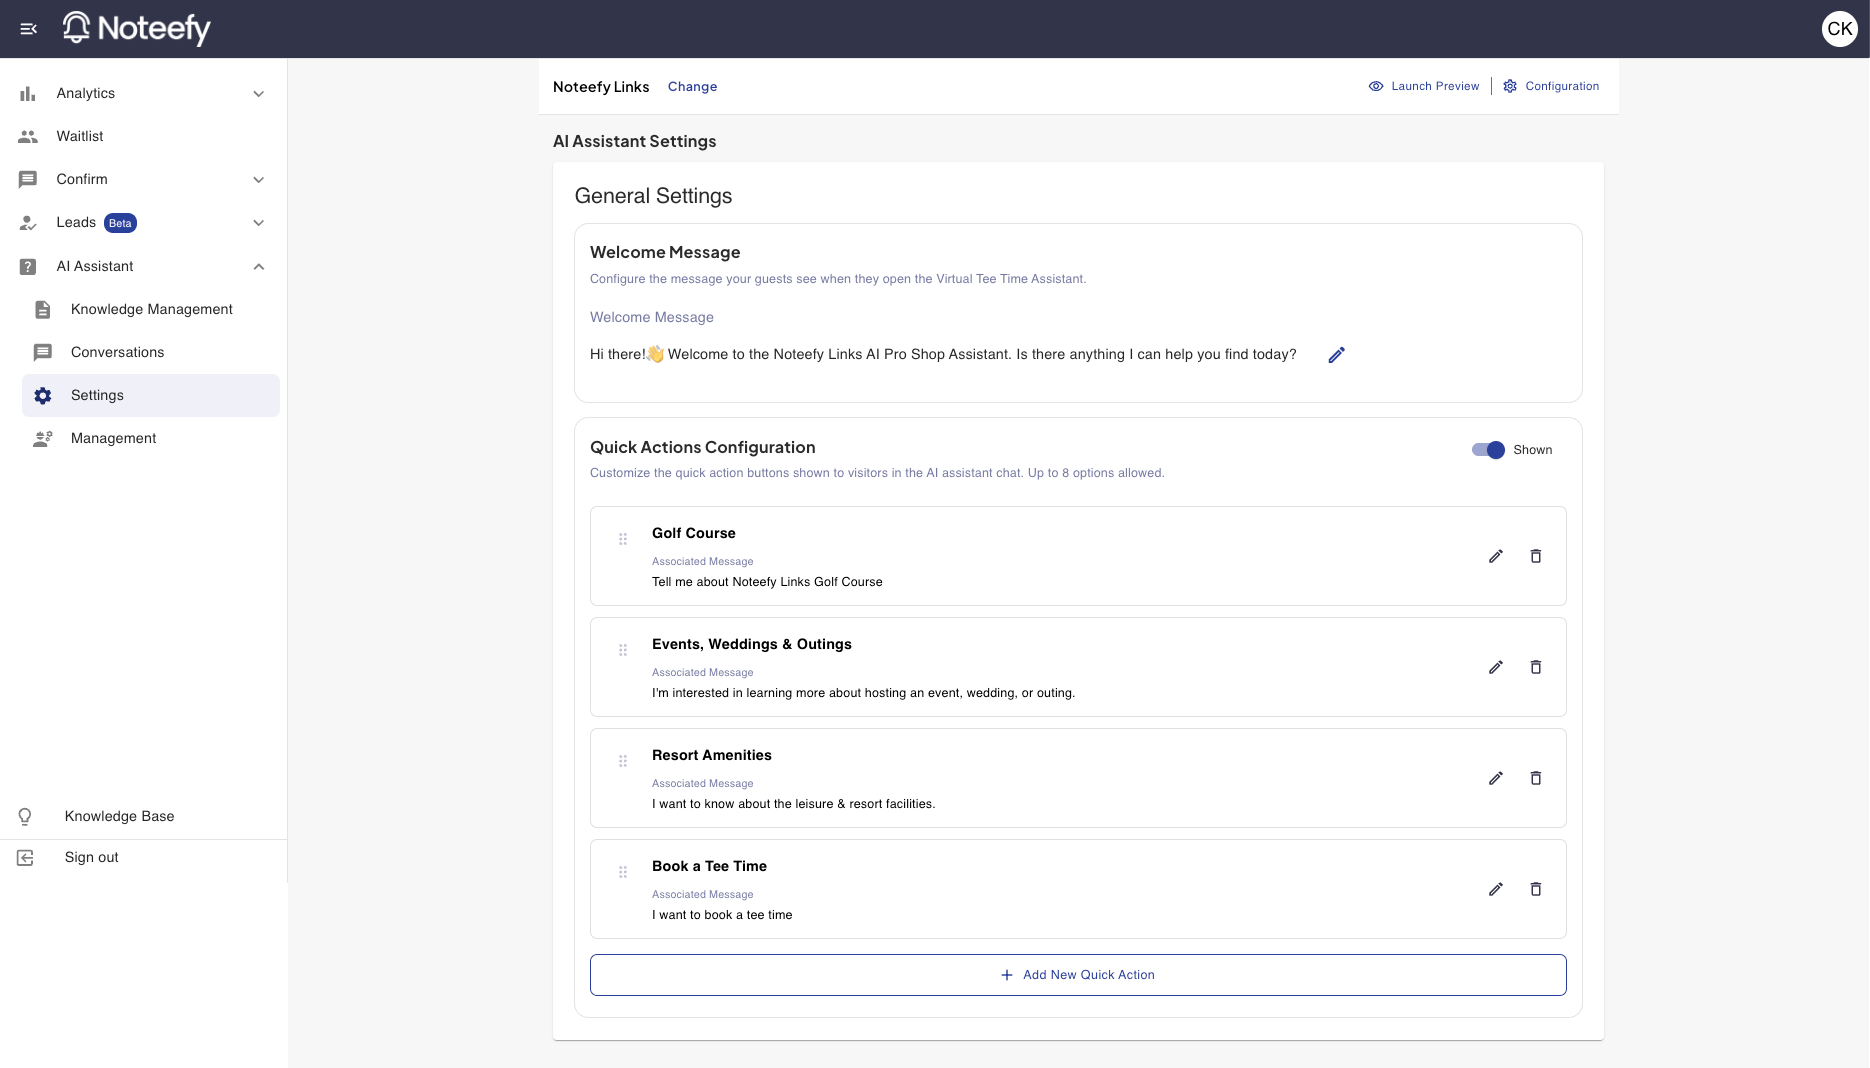Go to Conversations in sidebar
Image resolution: width=1870 pixels, height=1068 pixels.
117,353
